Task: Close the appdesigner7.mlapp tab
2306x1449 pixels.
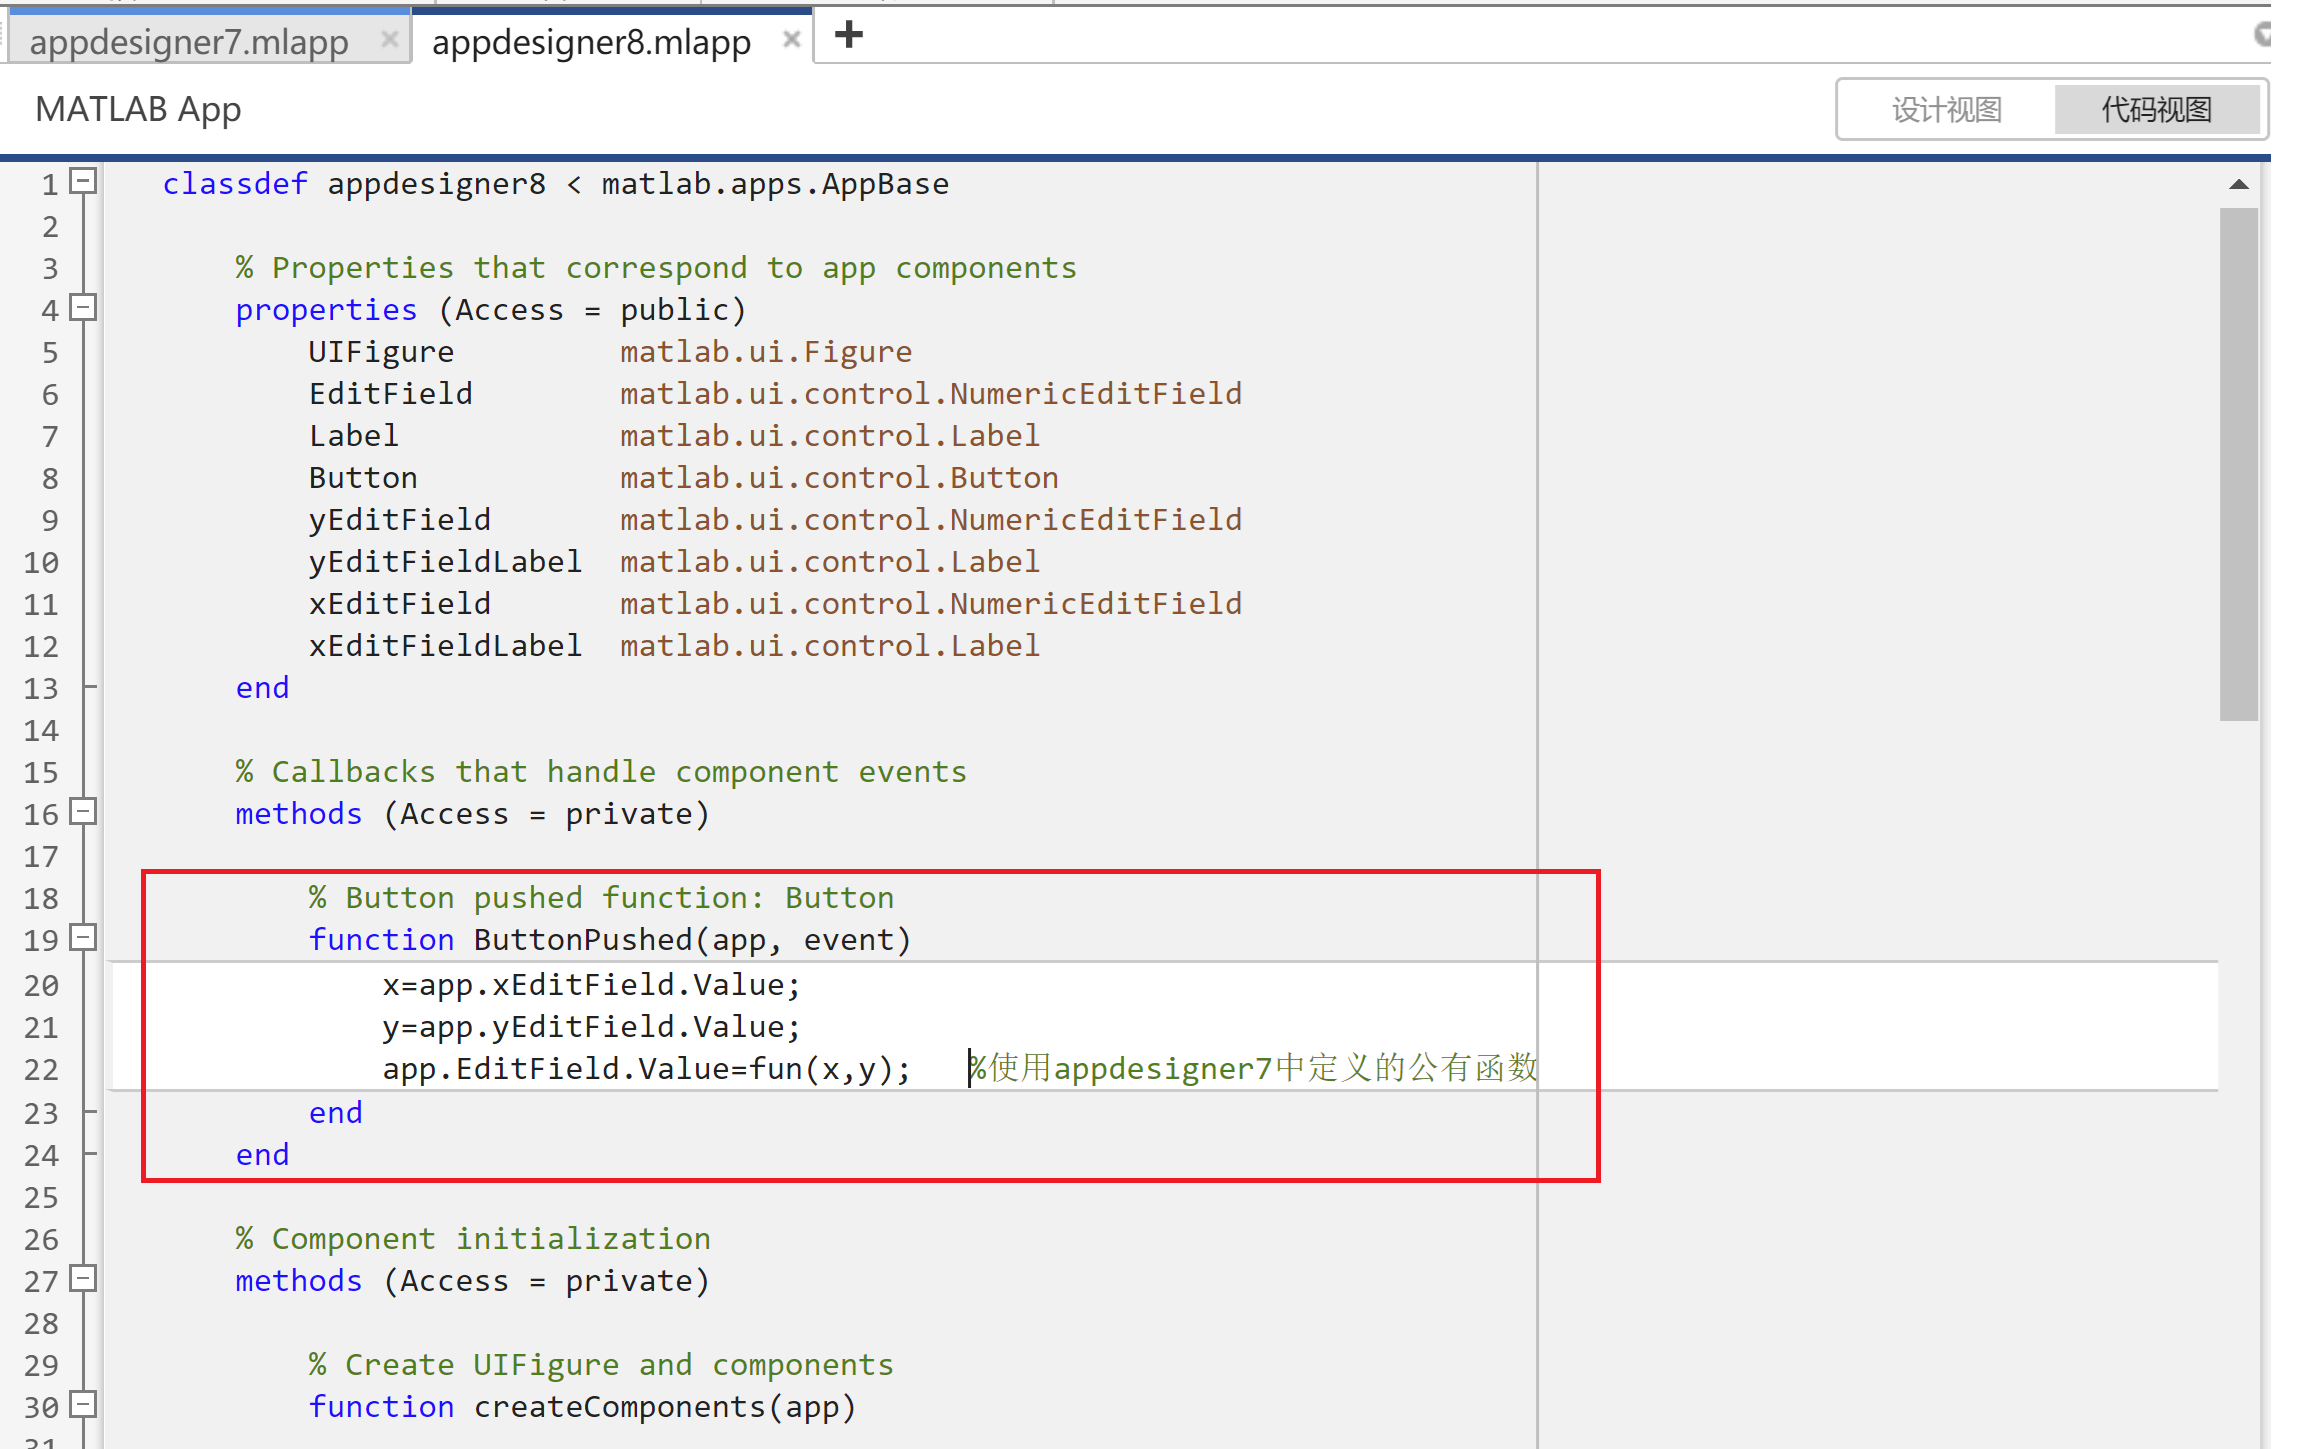Action: (x=390, y=40)
